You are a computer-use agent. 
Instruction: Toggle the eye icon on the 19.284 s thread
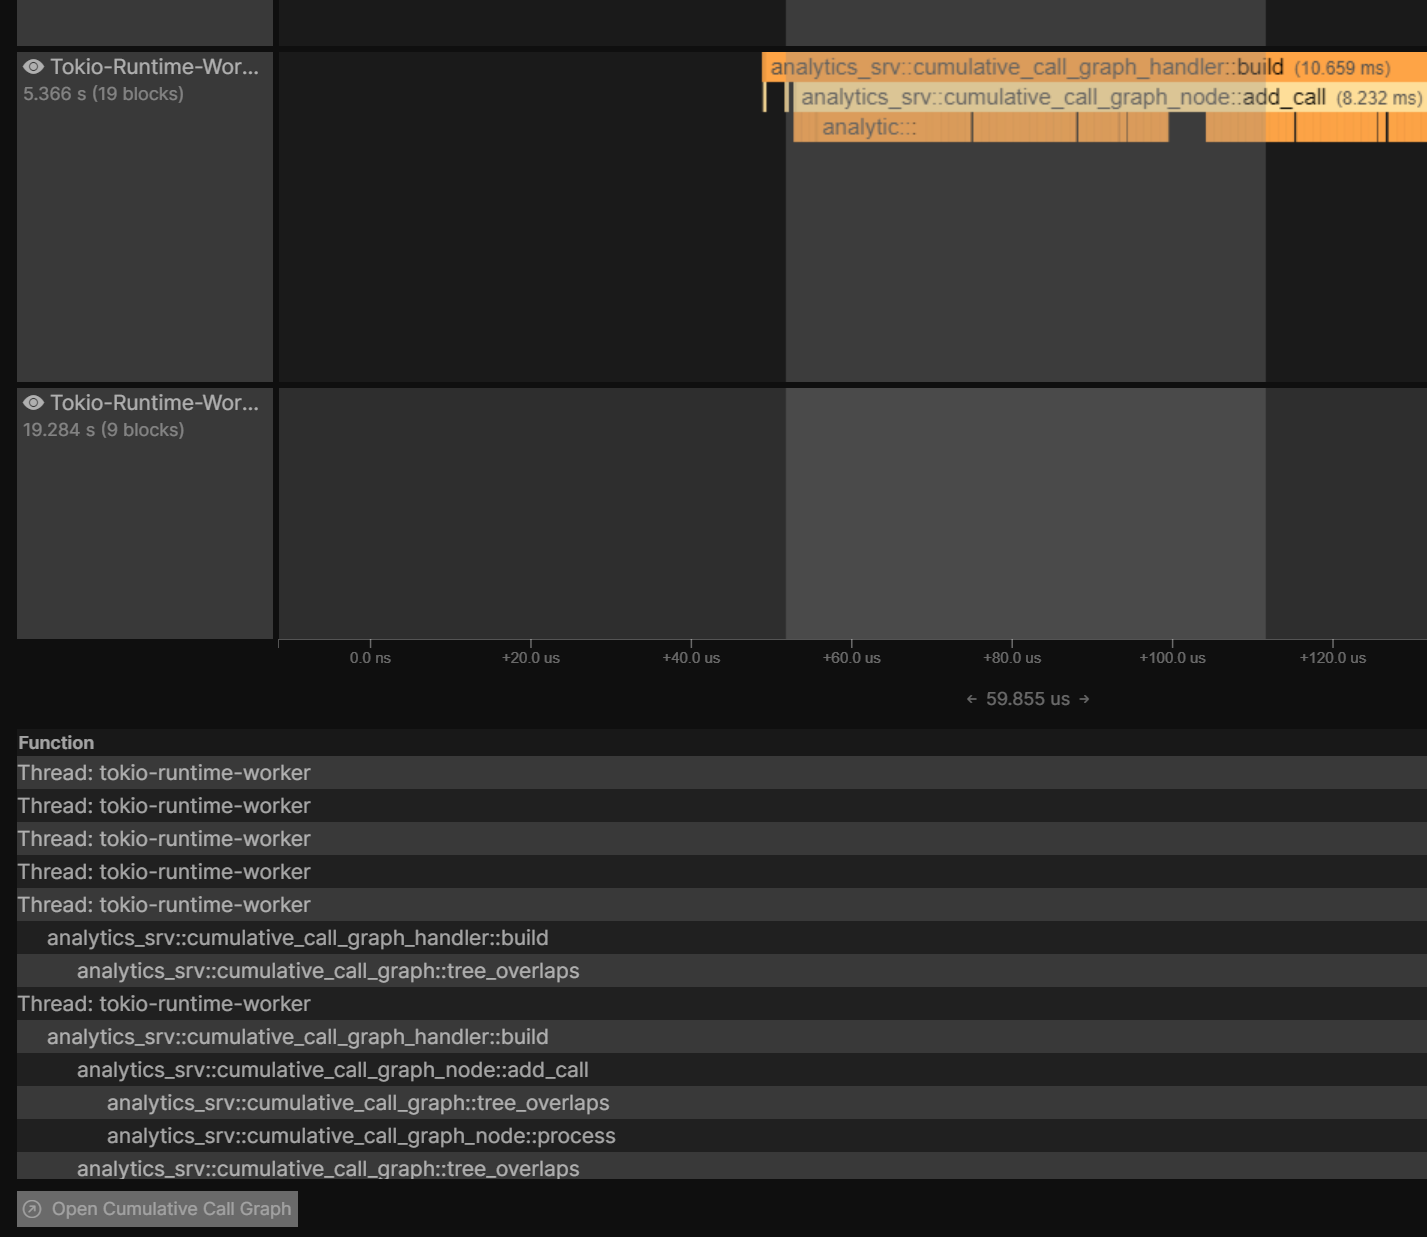34,402
